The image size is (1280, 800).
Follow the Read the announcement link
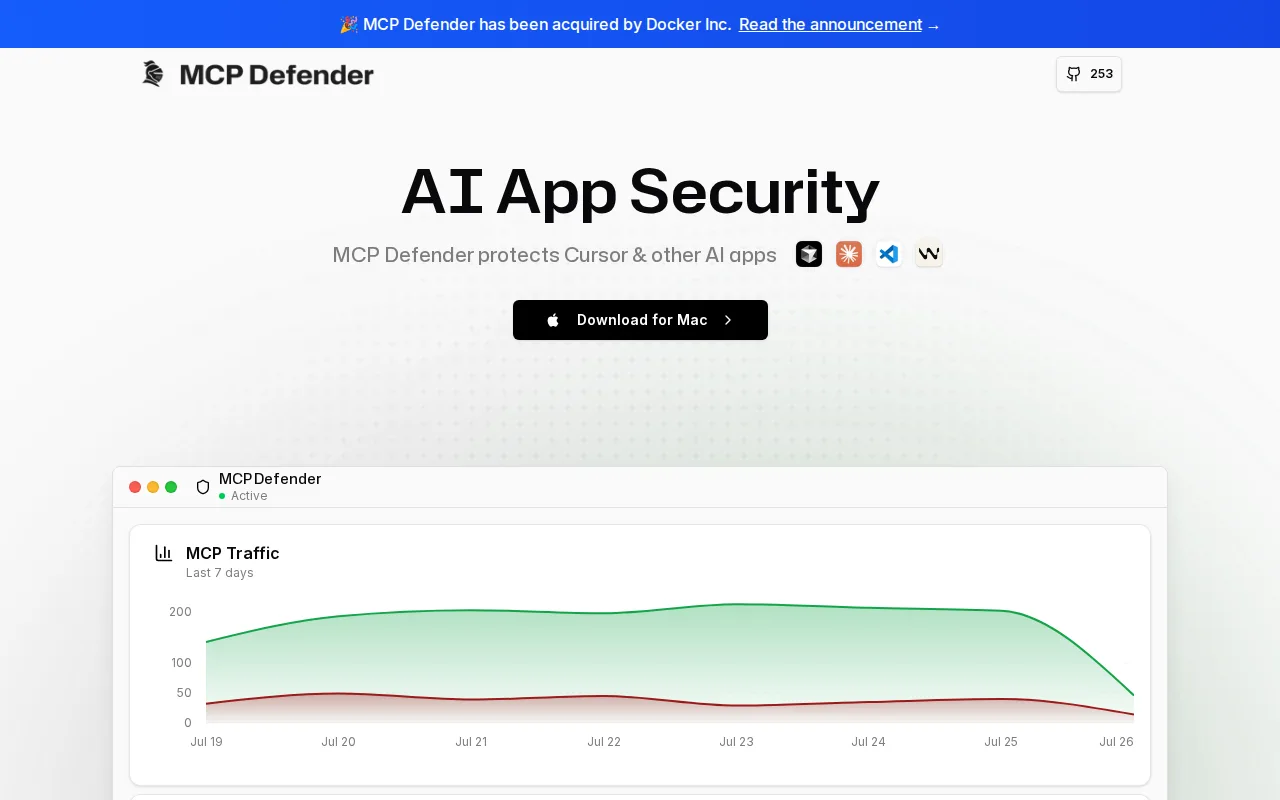830,24
